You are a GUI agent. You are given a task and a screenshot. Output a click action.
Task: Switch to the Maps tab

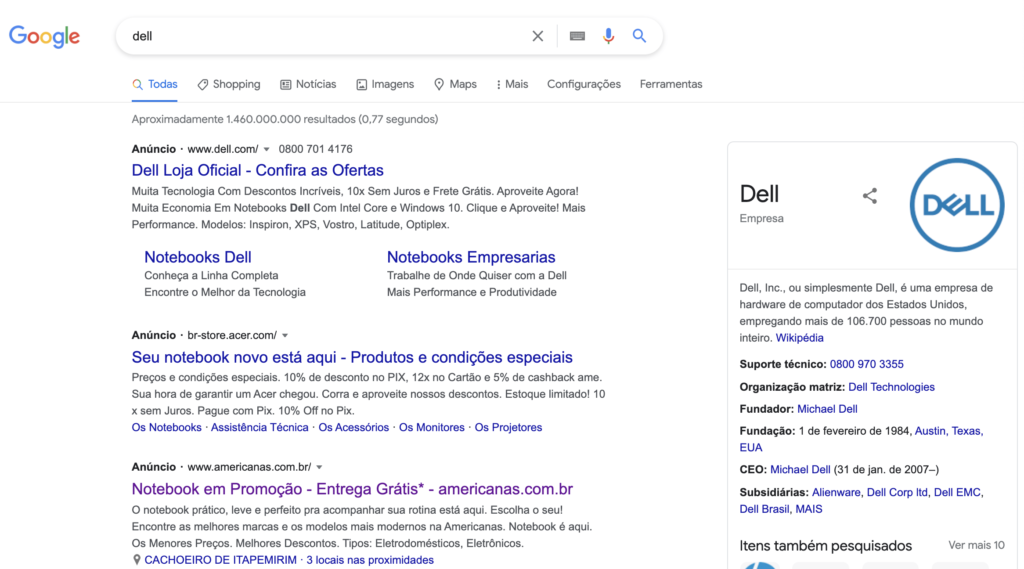pos(455,84)
